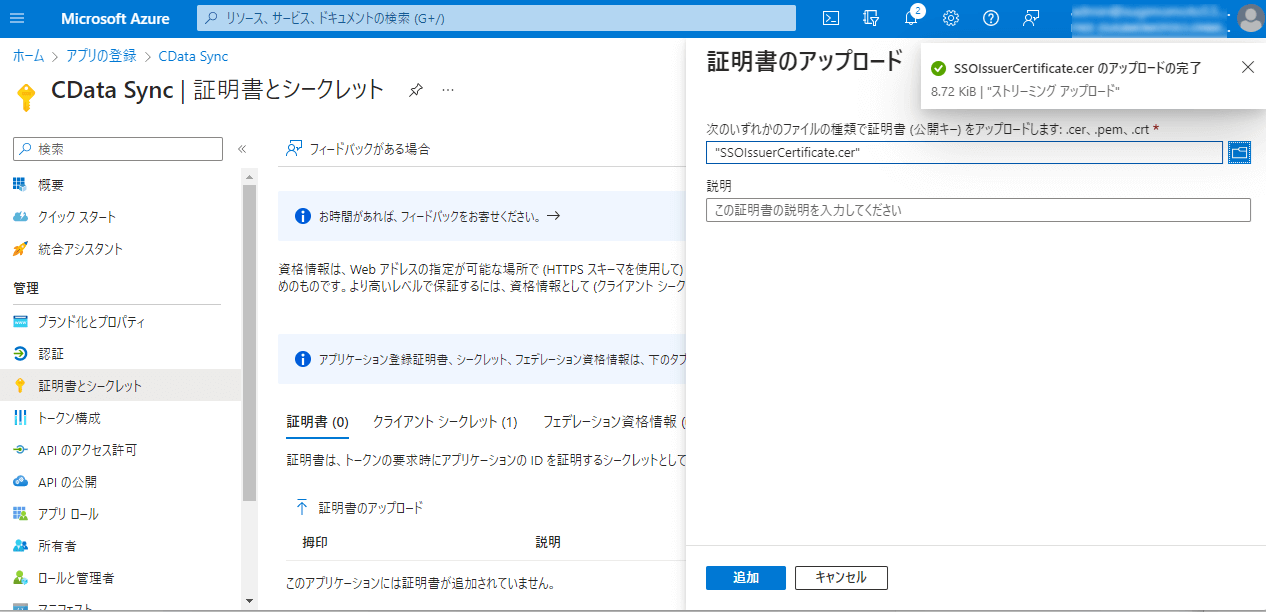Image resolution: width=1266 pixels, height=612 pixels.
Task: Click the certificate file name field
Action: (x=964, y=152)
